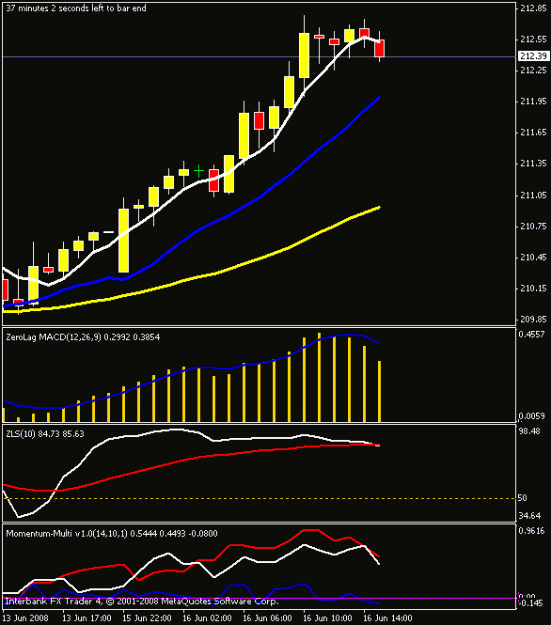Click the 98.48 scale value in ZLS panel

pos(529,431)
